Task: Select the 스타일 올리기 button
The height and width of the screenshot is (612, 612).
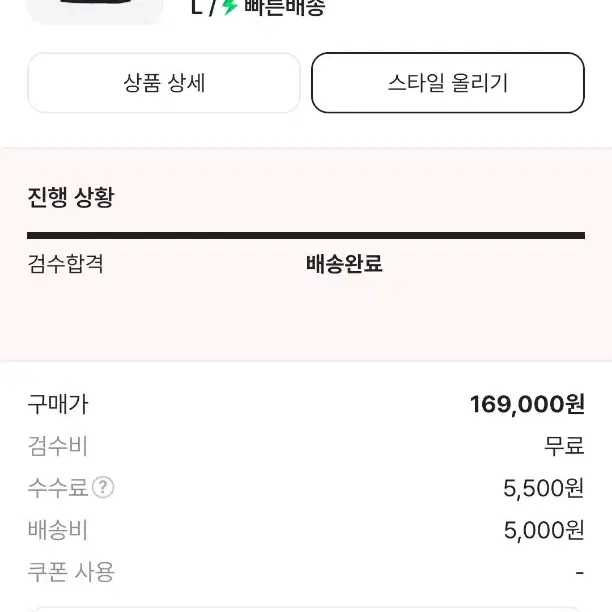Action: click(448, 83)
